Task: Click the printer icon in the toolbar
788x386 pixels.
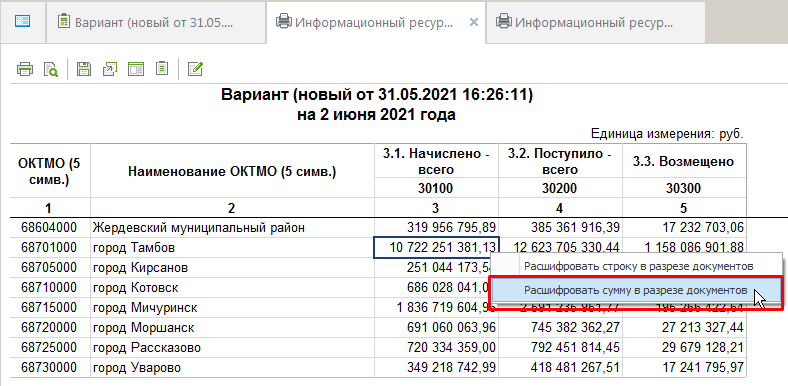Action: (25, 69)
